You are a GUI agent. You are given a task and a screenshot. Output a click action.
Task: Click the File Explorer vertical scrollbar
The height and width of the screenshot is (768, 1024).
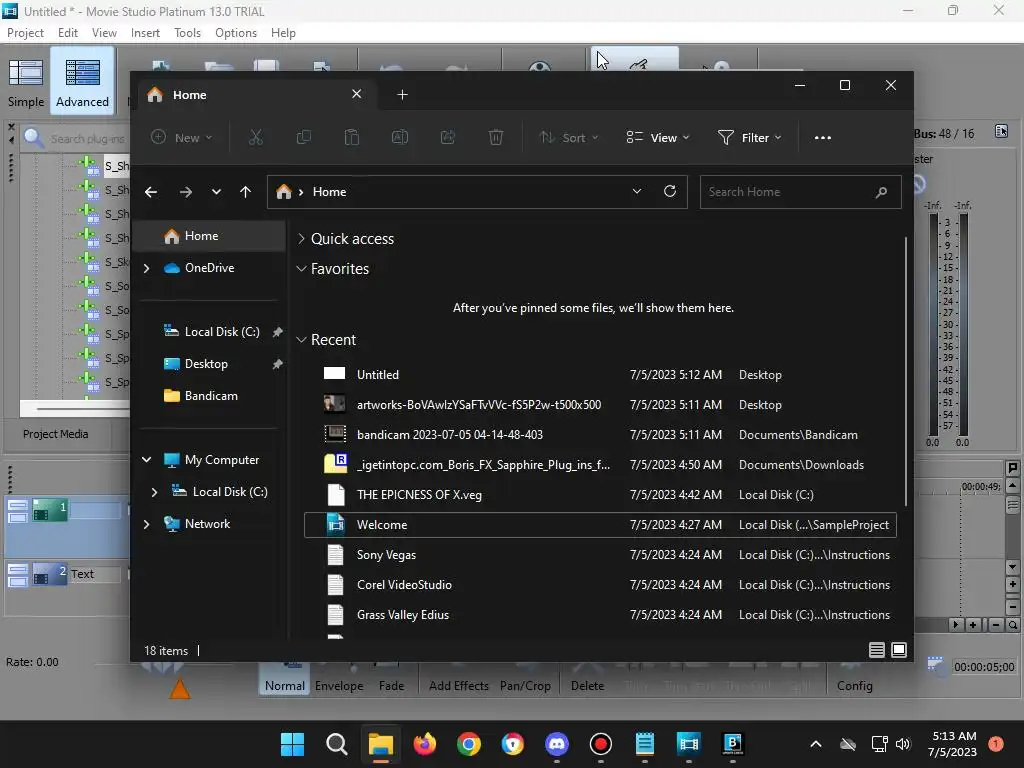tap(906, 371)
